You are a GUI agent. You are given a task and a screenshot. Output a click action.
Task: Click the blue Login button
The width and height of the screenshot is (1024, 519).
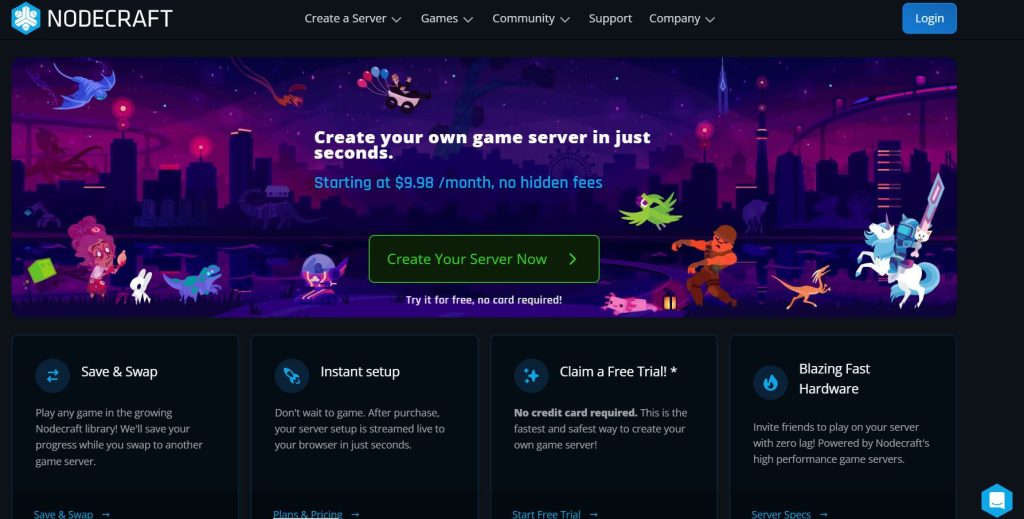click(x=929, y=18)
